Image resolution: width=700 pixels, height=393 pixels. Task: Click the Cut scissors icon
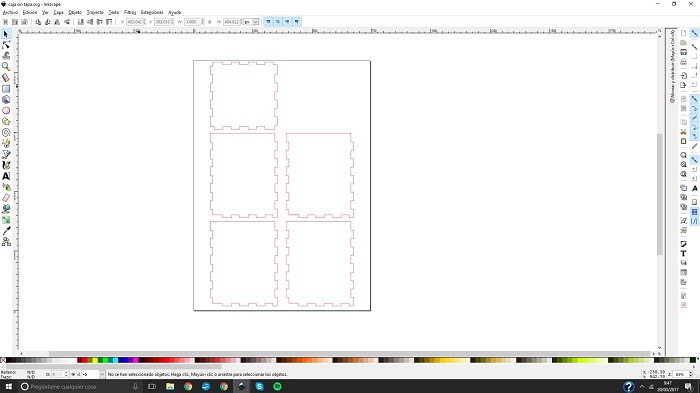(683, 132)
